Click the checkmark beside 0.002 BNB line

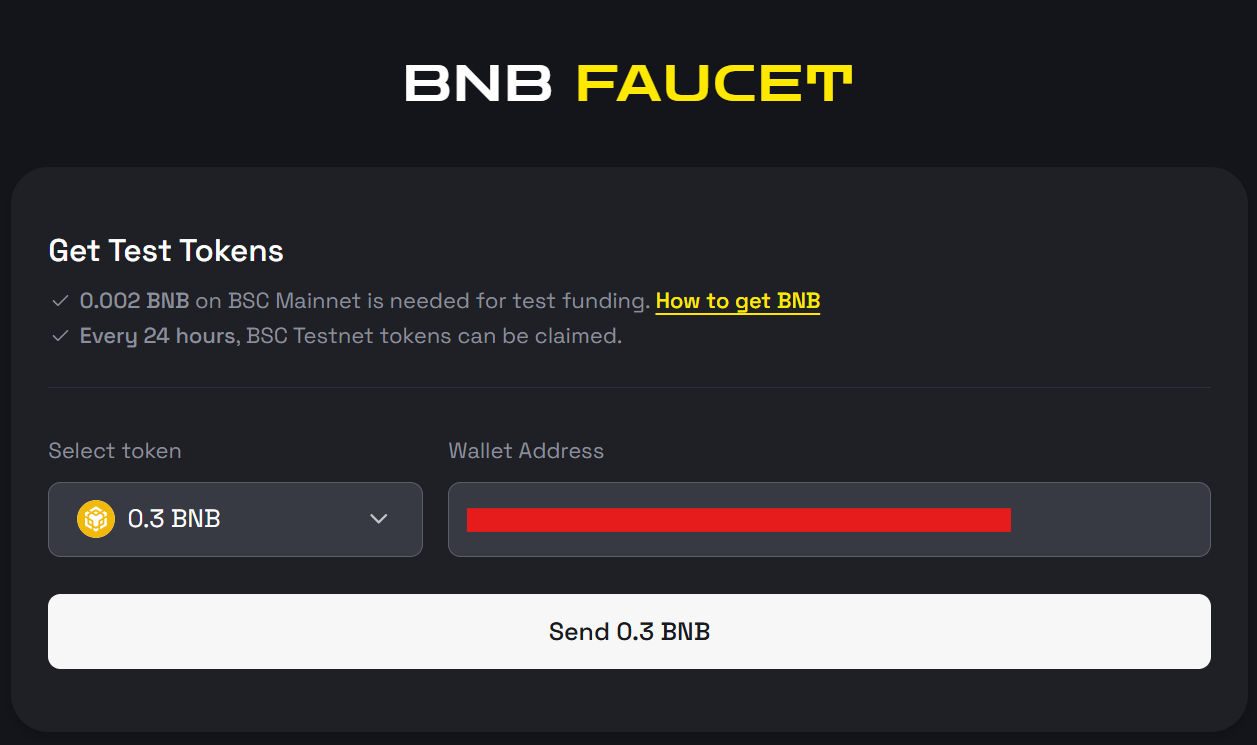60,301
